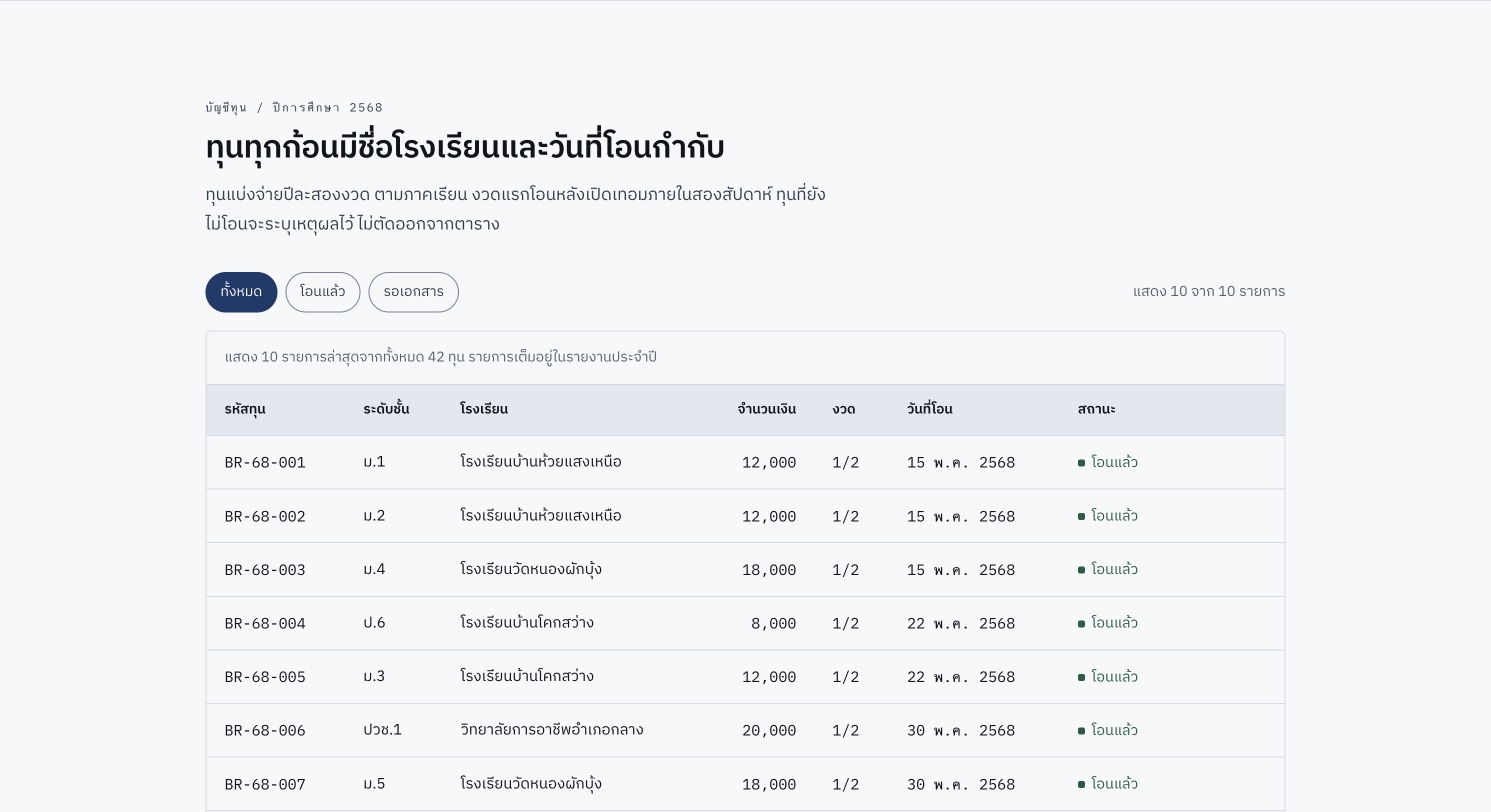This screenshot has width=1491, height=812.
Task: Select scholarship code BR-68-007
Action: (265, 785)
